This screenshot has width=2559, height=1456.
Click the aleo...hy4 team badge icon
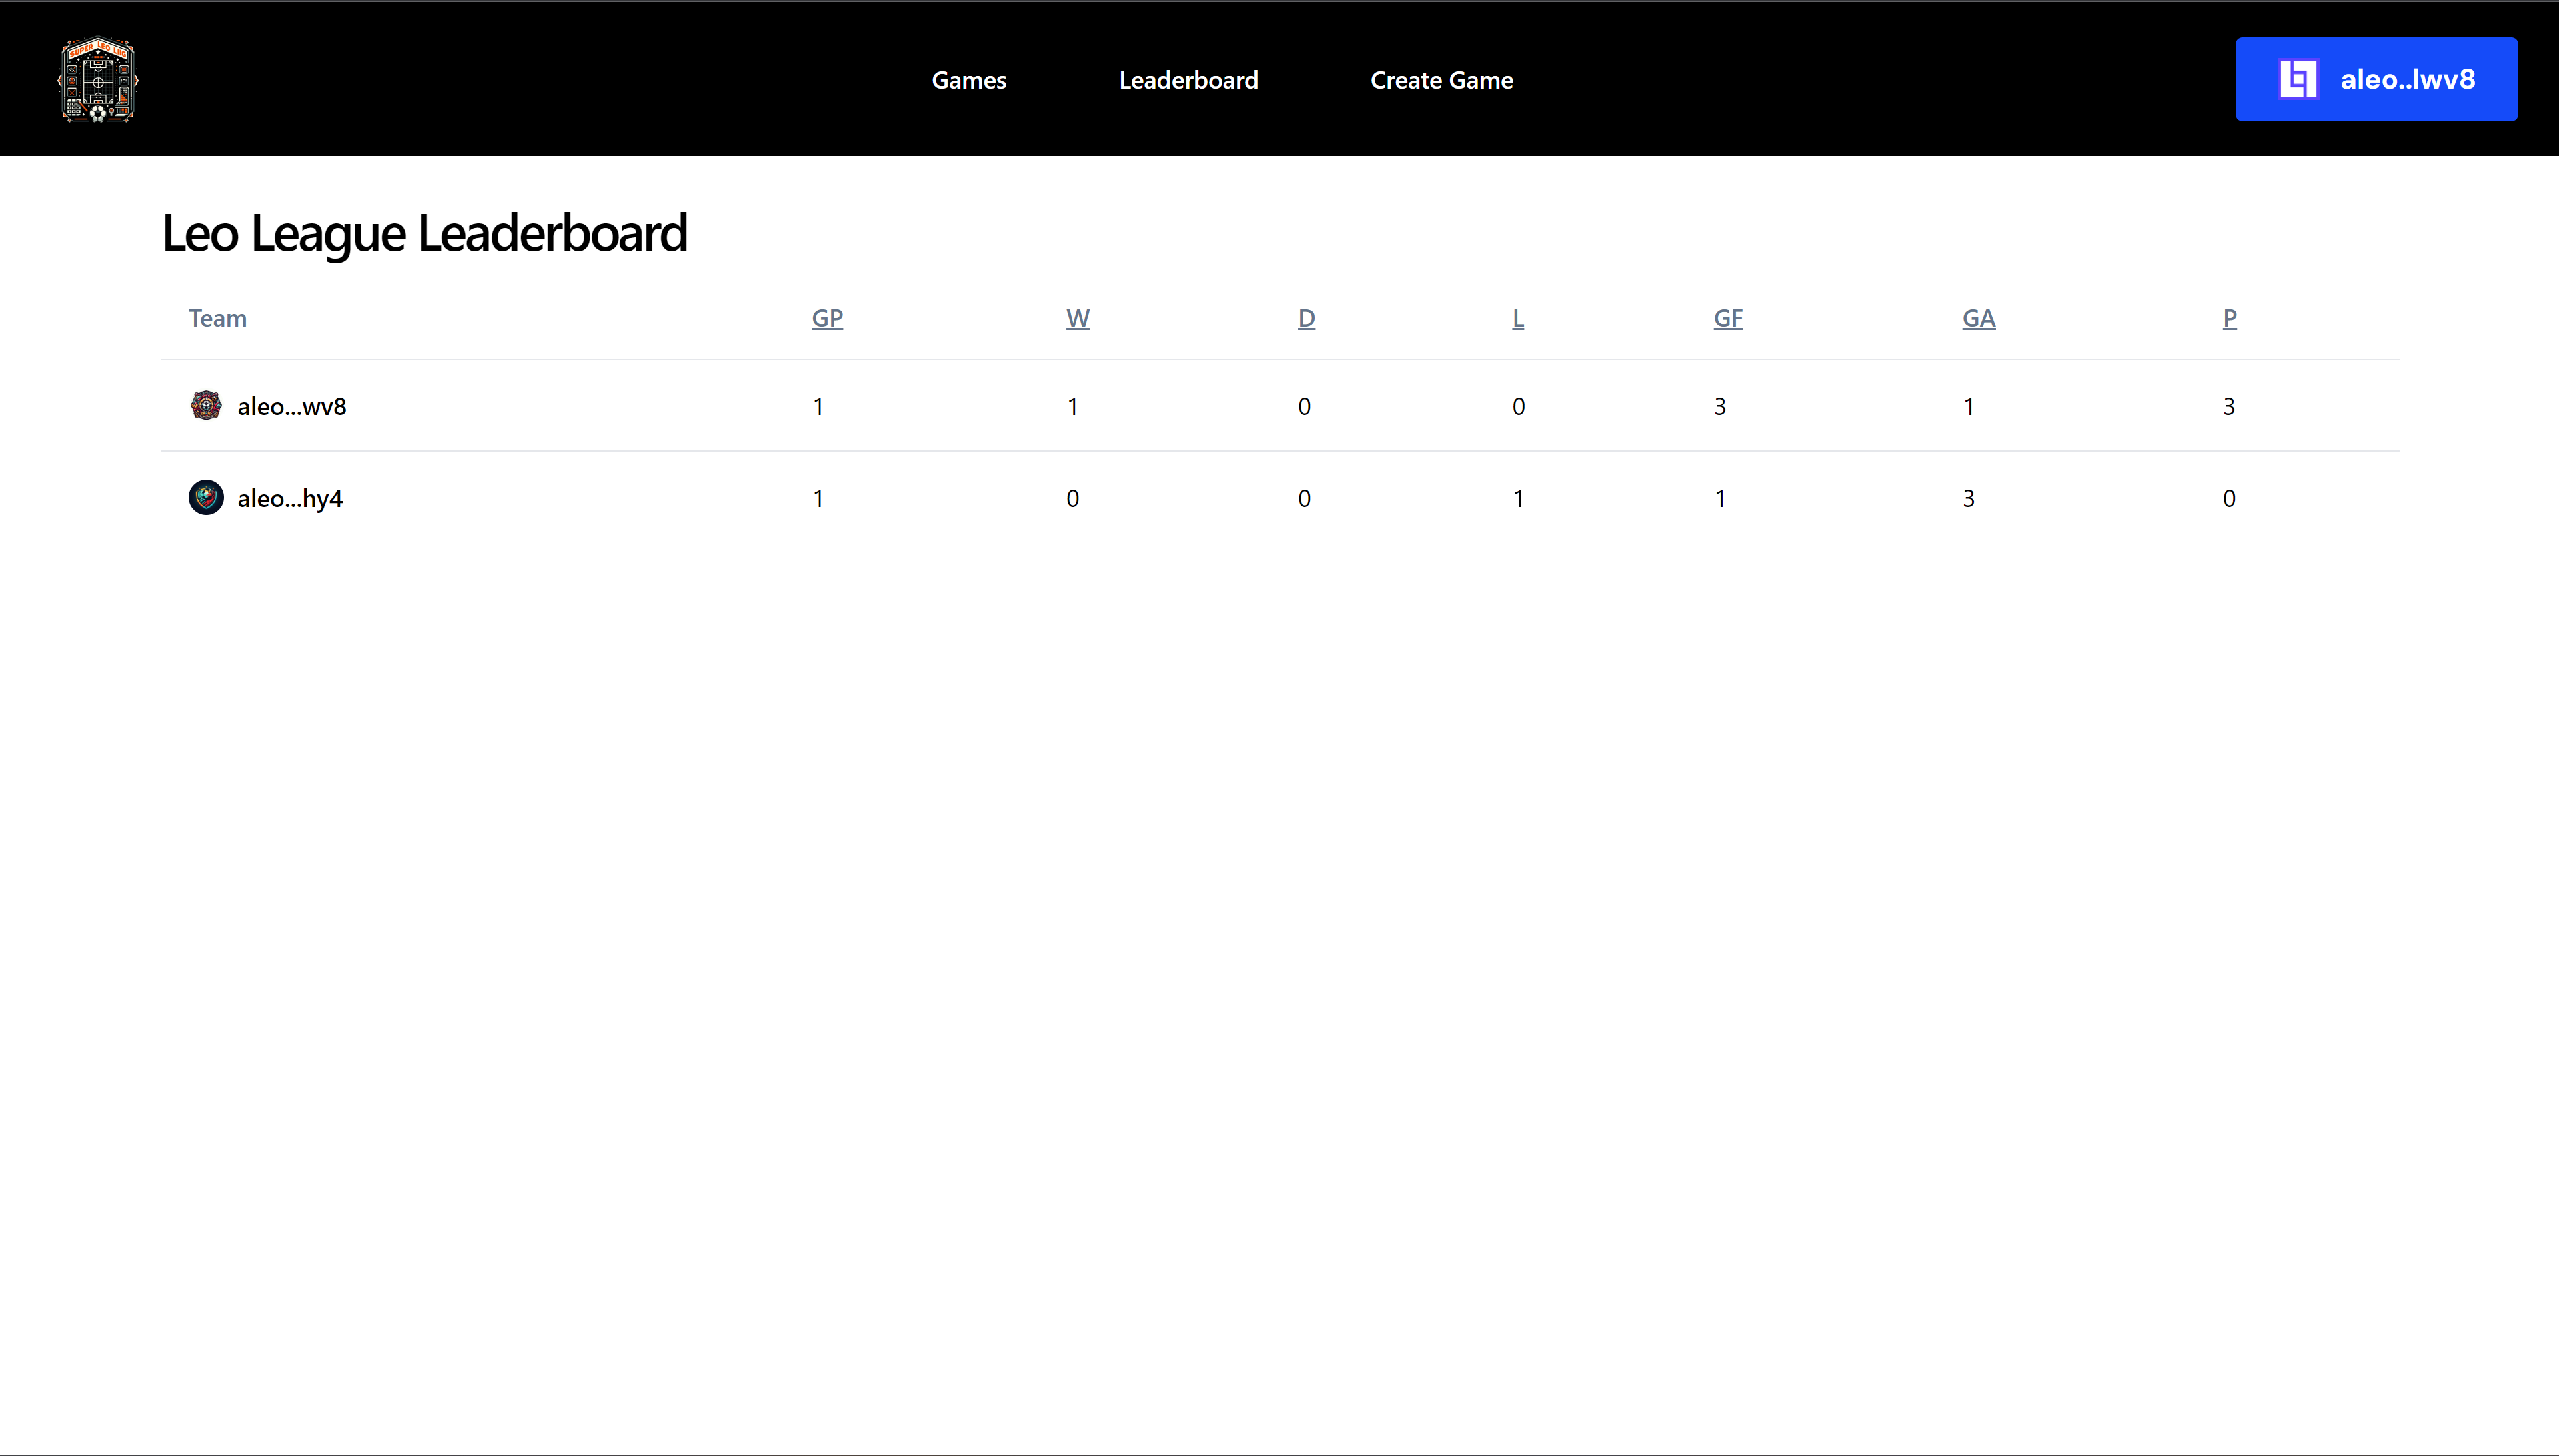tap(206, 498)
